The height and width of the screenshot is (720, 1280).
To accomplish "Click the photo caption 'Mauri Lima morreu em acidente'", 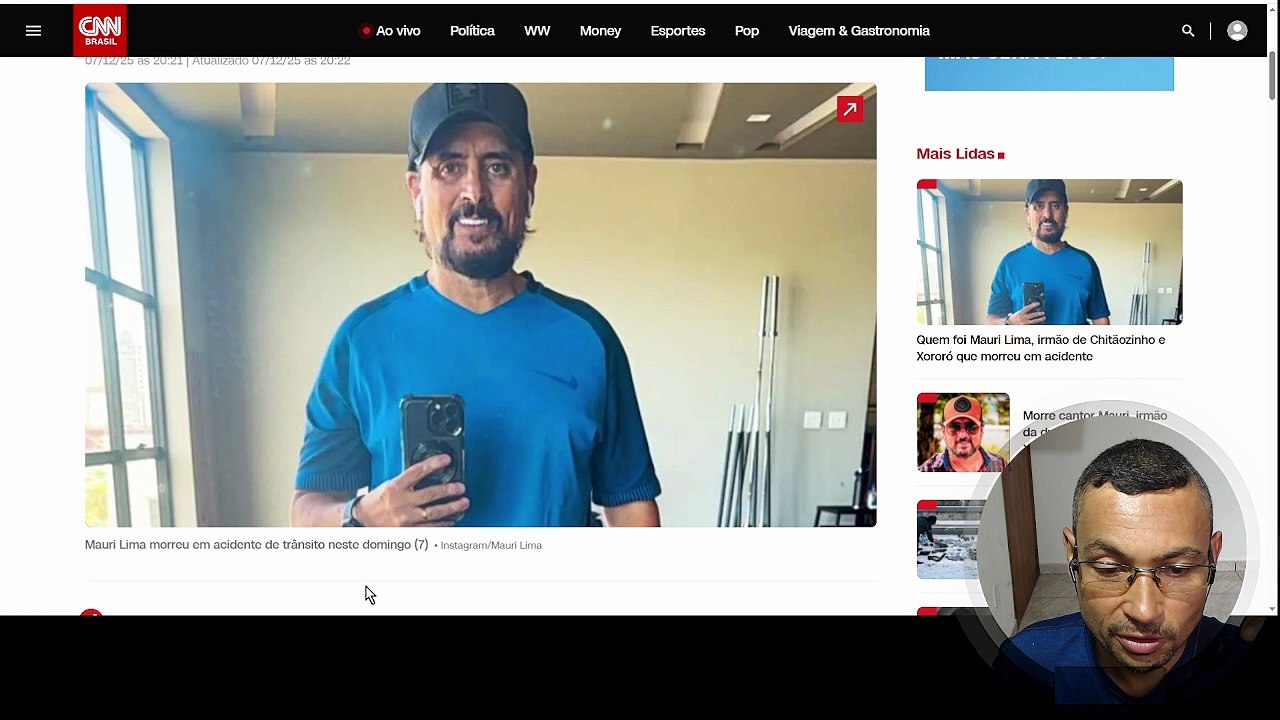I will pos(256,545).
